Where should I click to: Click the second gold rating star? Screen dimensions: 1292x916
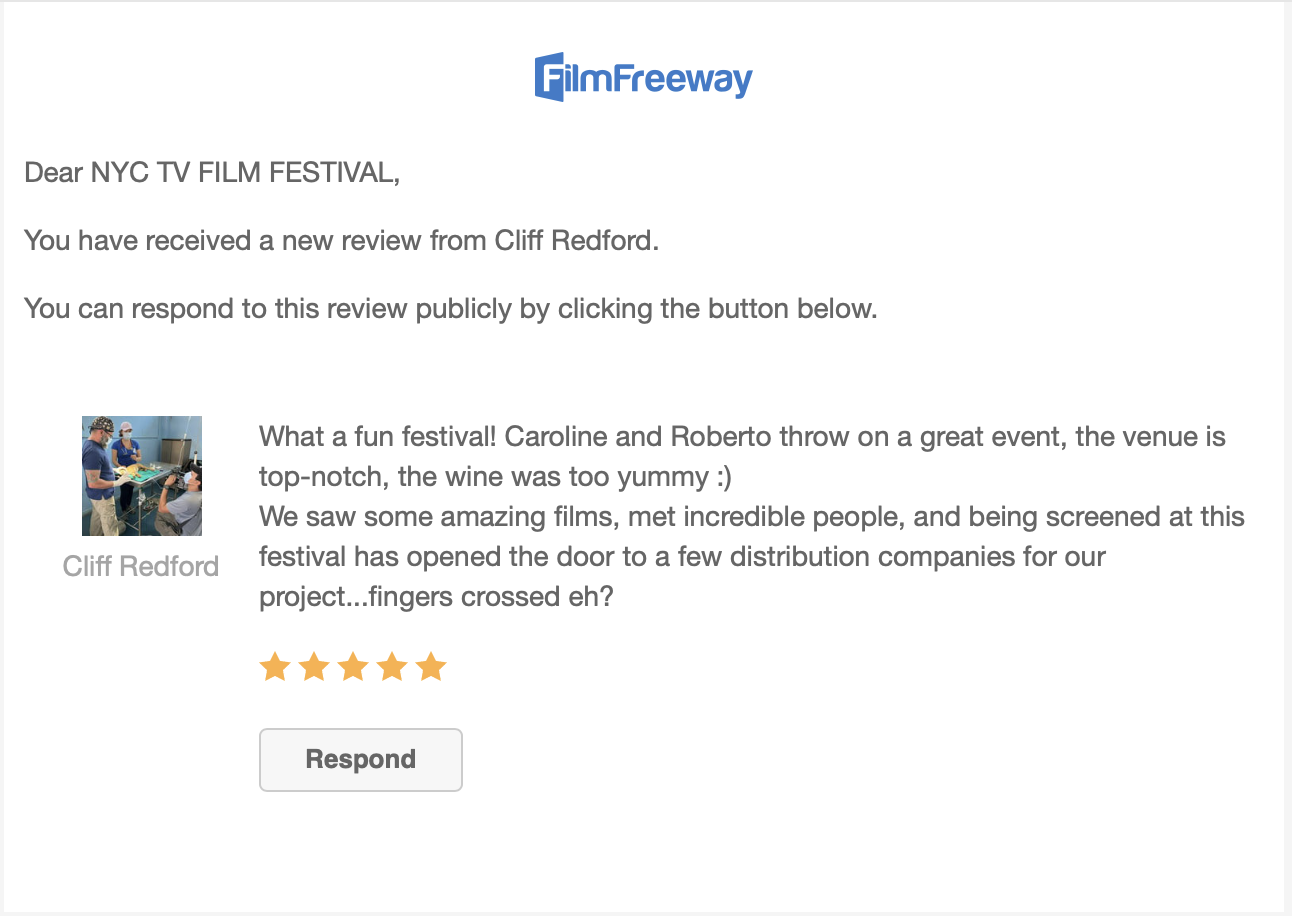(x=313, y=666)
